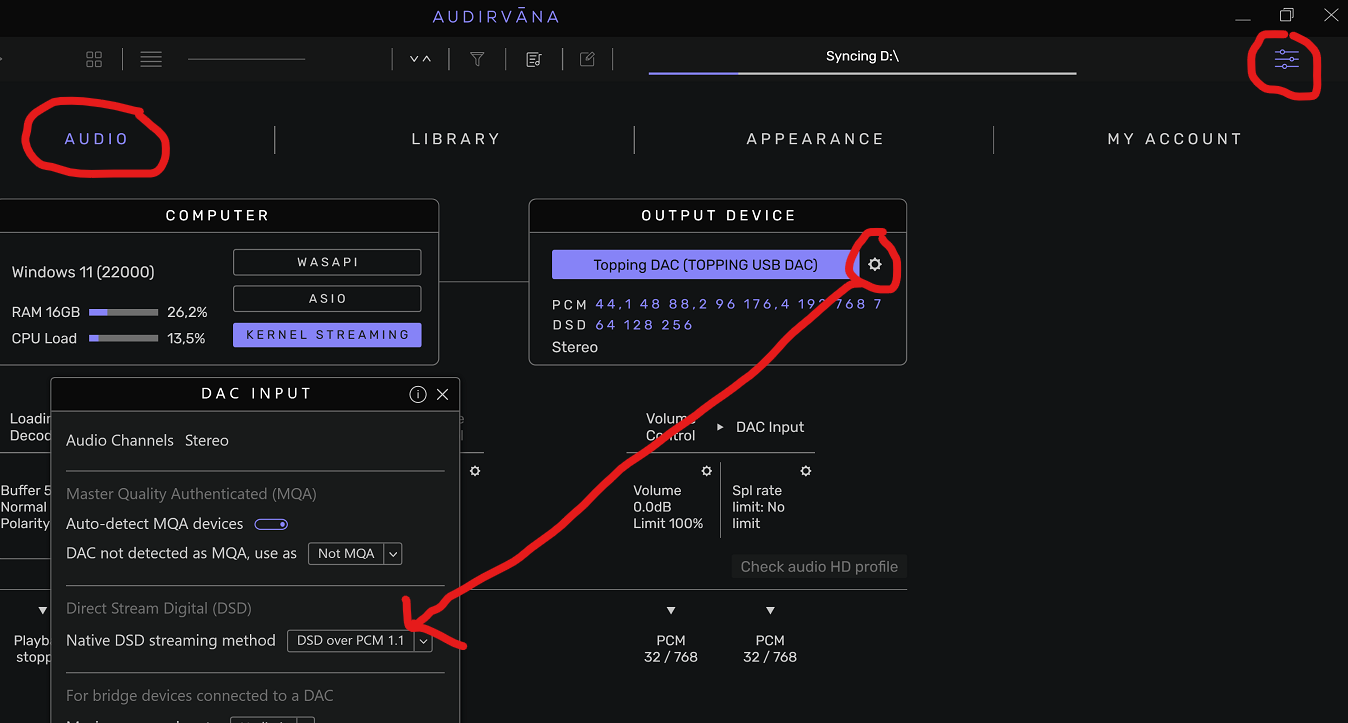Show DAC Input info icon
Image resolution: width=1348 pixels, height=723 pixels.
click(x=418, y=394)
